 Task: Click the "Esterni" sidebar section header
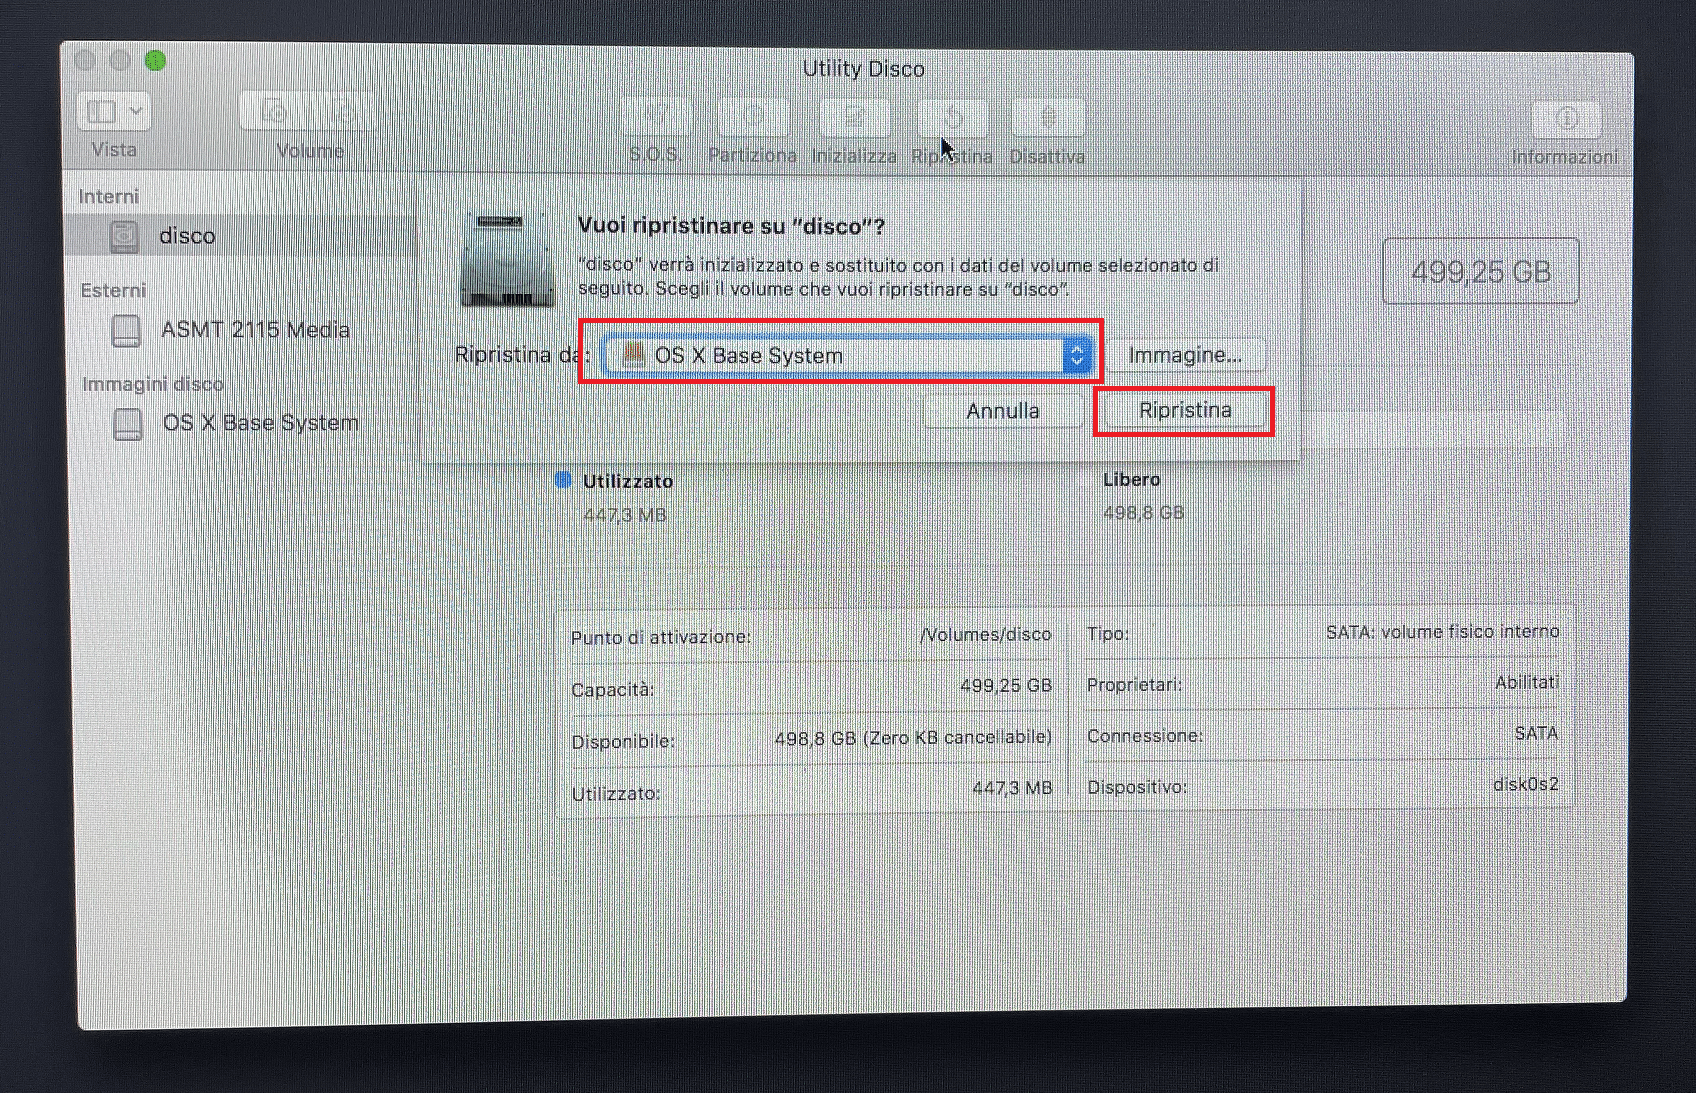(x=113, y=291)
